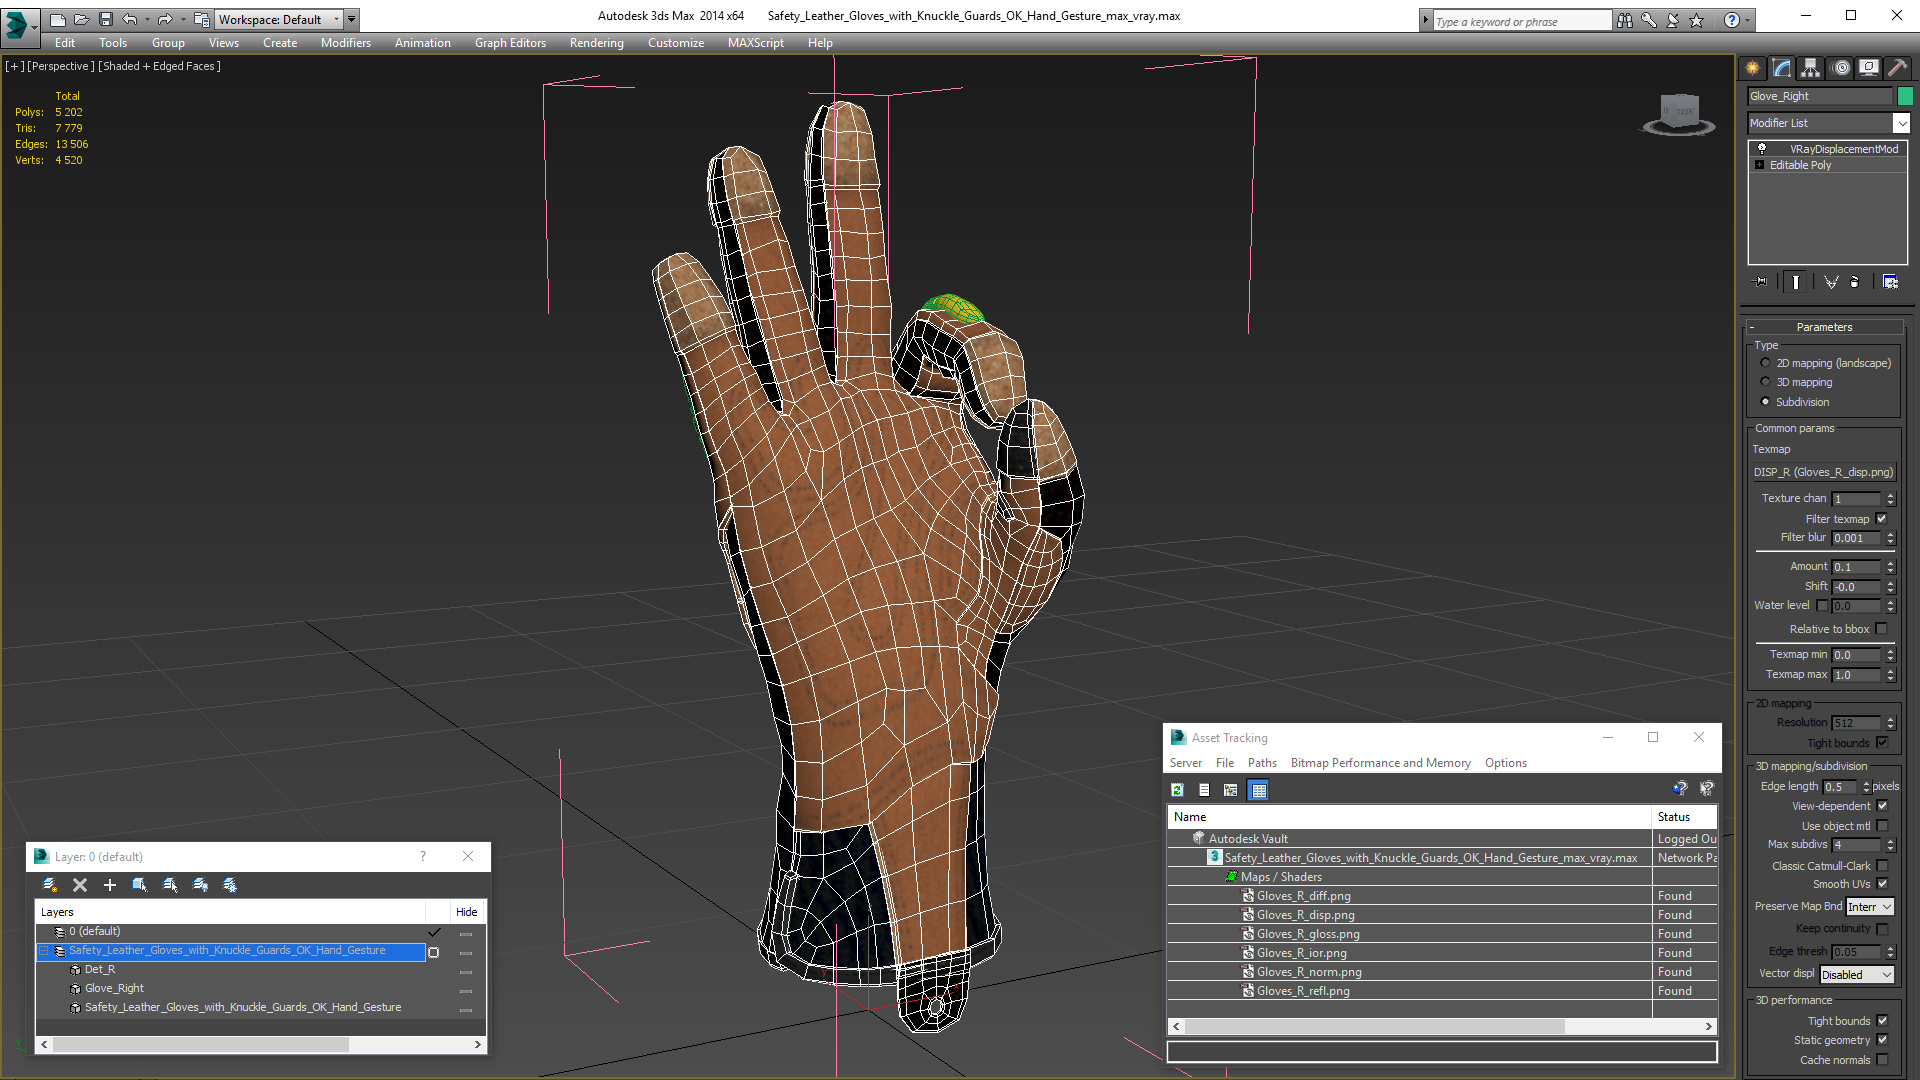Click the DISP_R texmap button

tap(1823, 472)
